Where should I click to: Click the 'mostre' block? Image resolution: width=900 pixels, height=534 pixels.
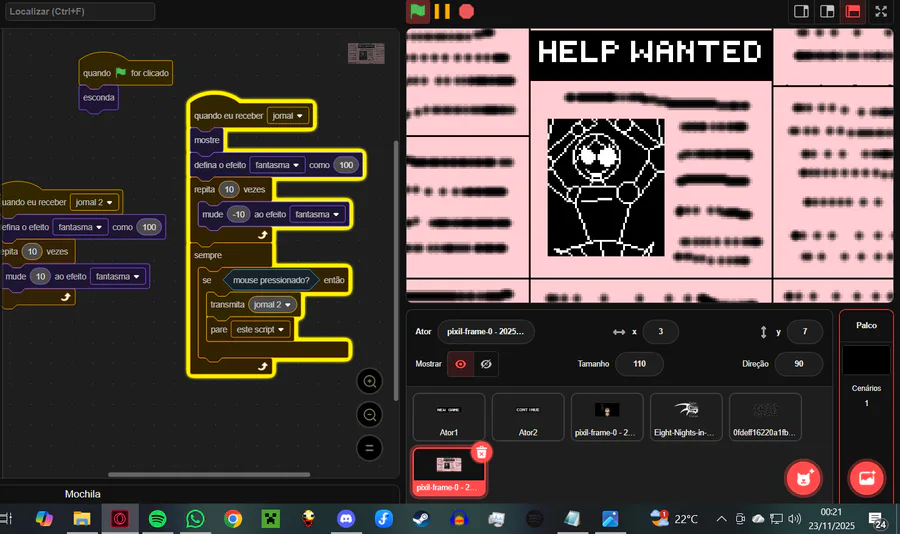coord(207,140)
